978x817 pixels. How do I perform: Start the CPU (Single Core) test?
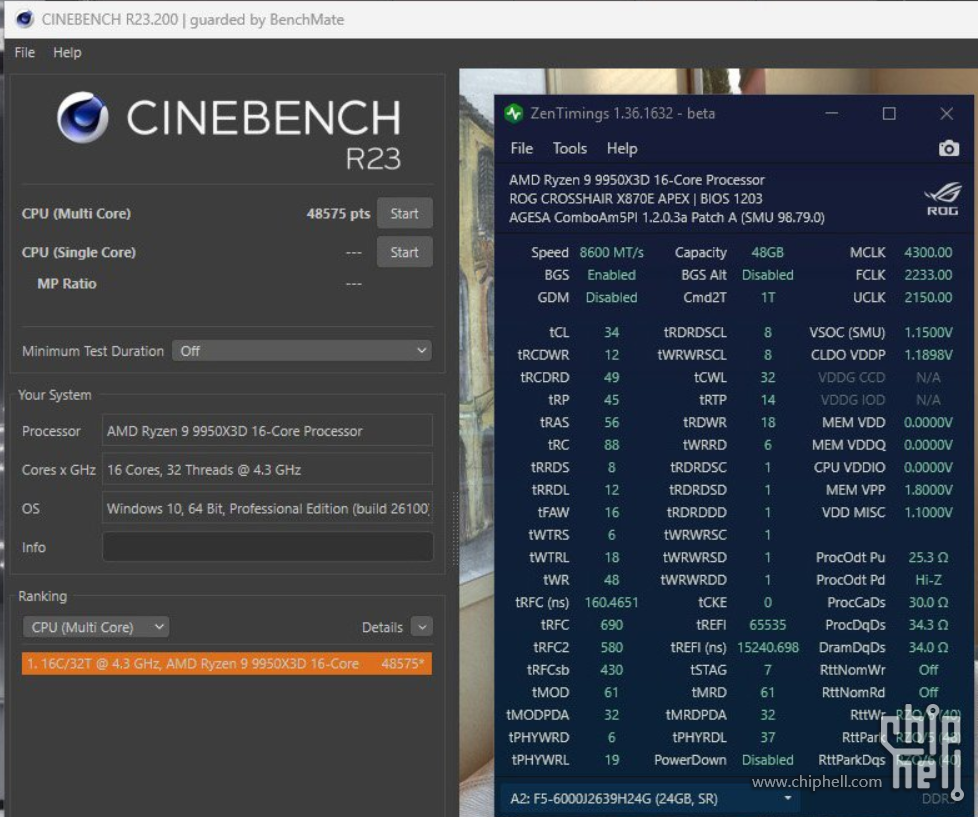pyautogui.click(x=404, y=252)
